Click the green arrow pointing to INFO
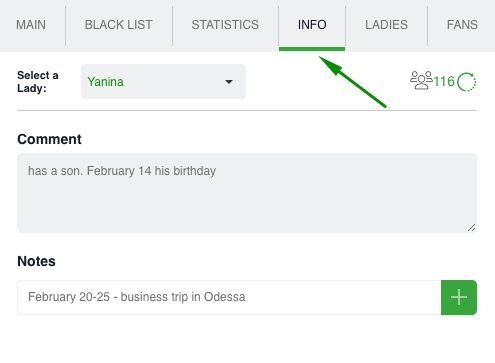495x363 pixels. [352, 82]
